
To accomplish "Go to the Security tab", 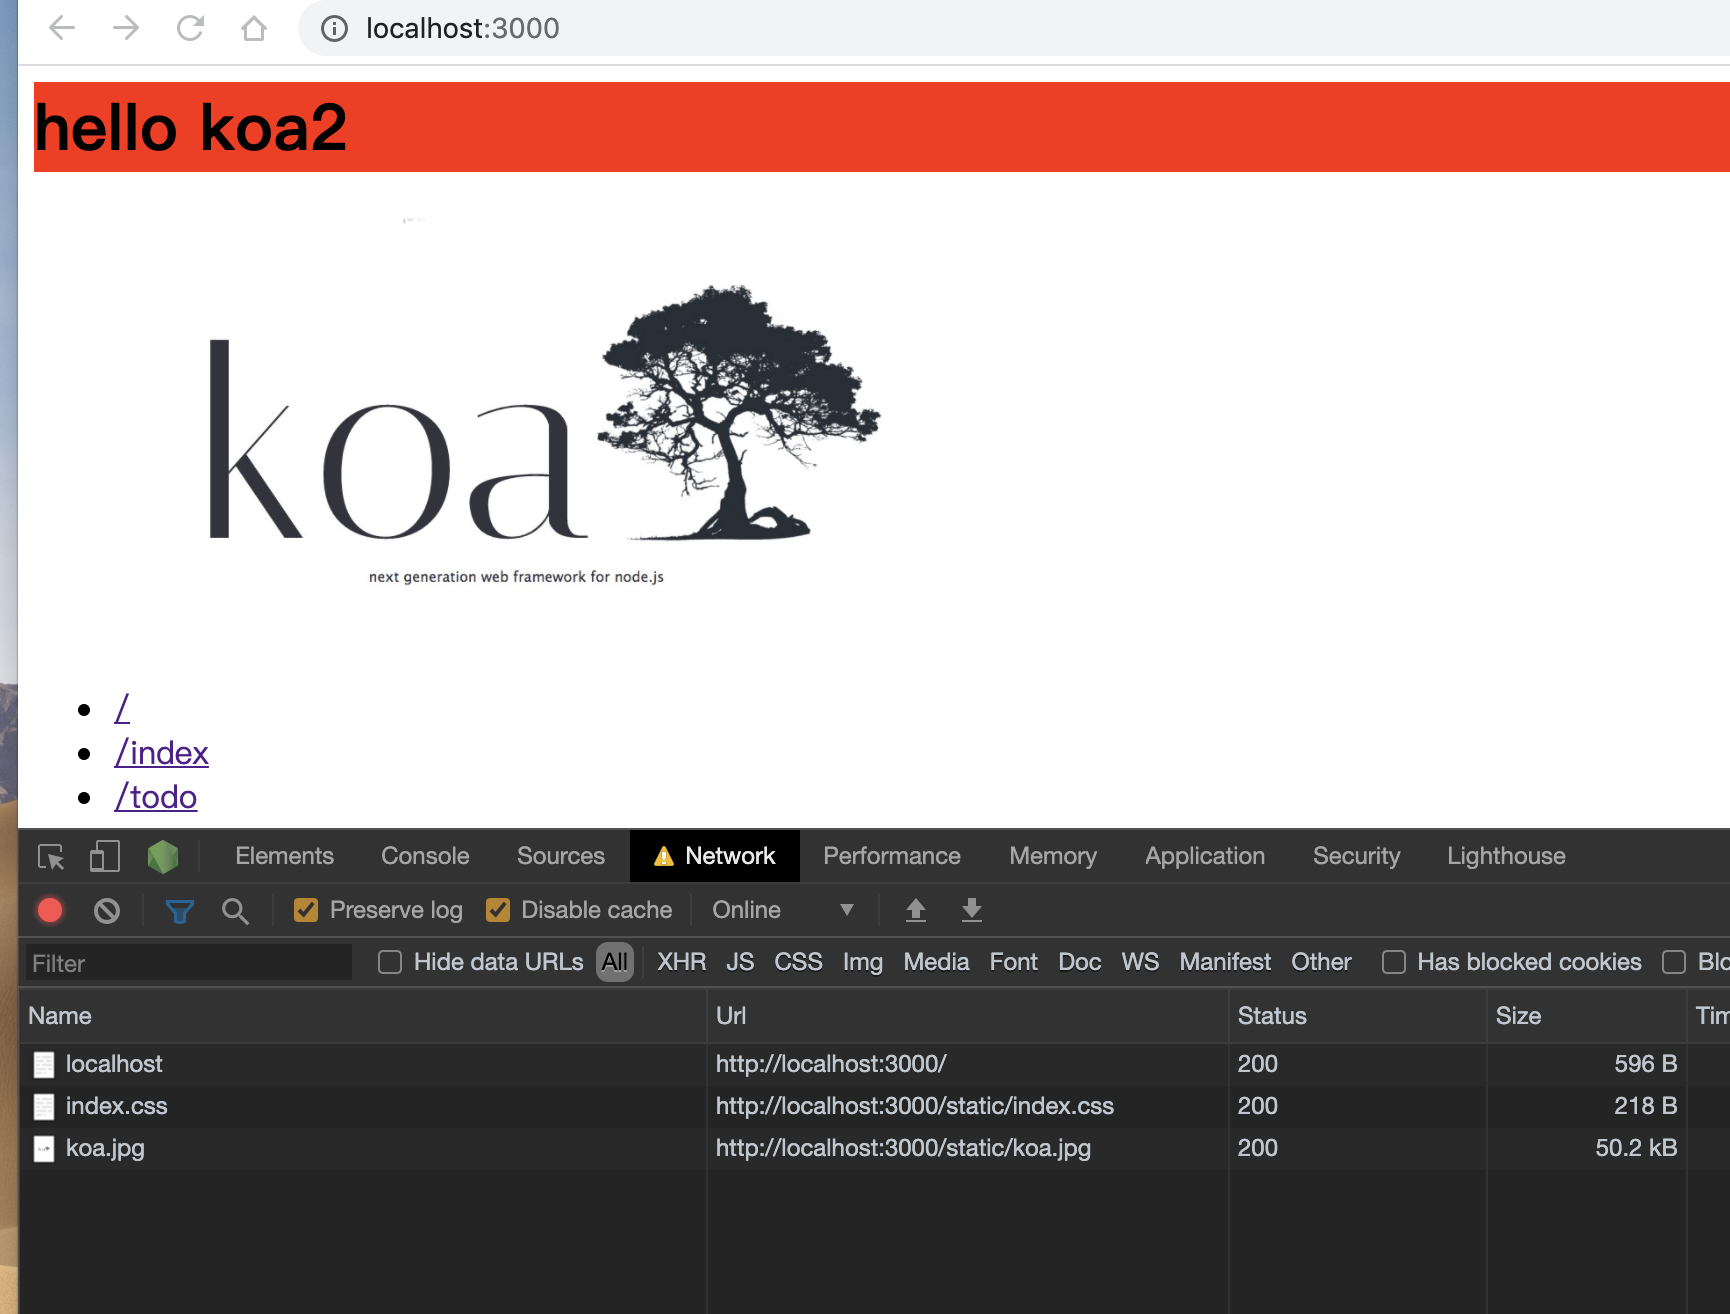I will tap(1357, 856).
